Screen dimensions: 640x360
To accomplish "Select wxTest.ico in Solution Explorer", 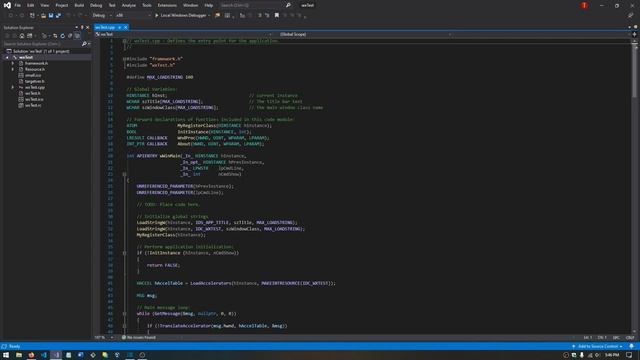I will [34, 99].
